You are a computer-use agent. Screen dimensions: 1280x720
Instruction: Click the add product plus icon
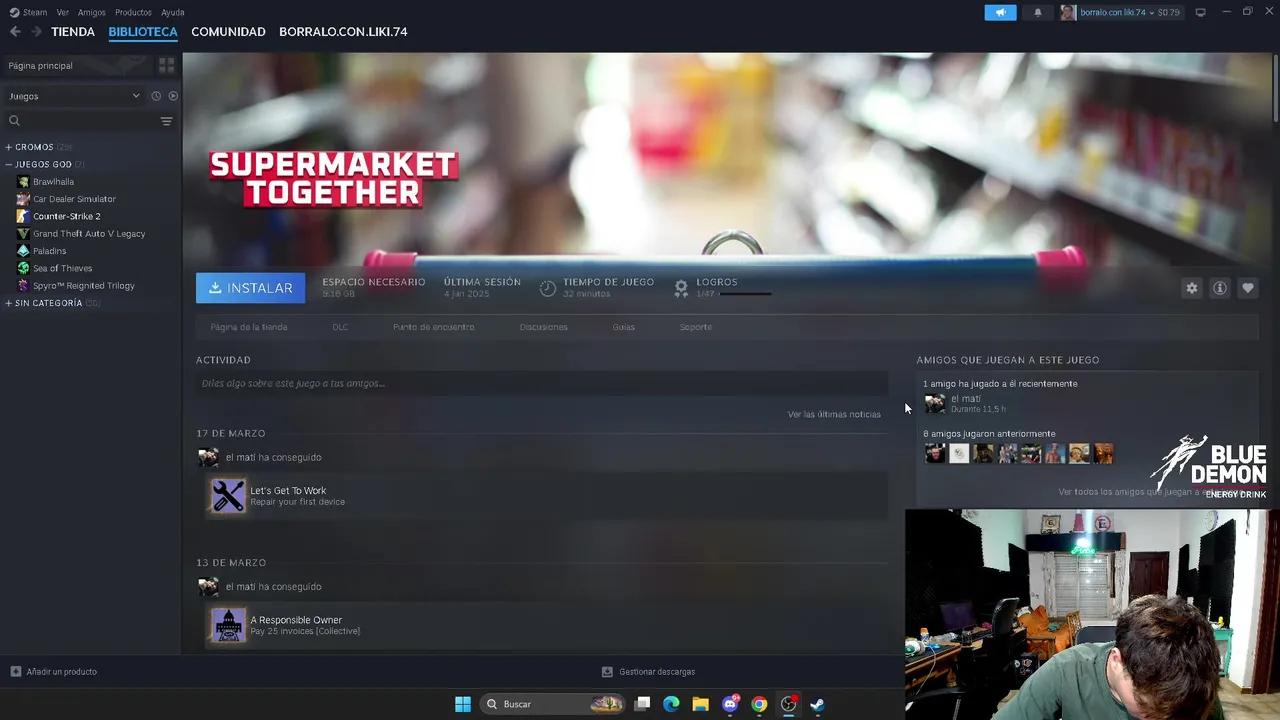15,671
